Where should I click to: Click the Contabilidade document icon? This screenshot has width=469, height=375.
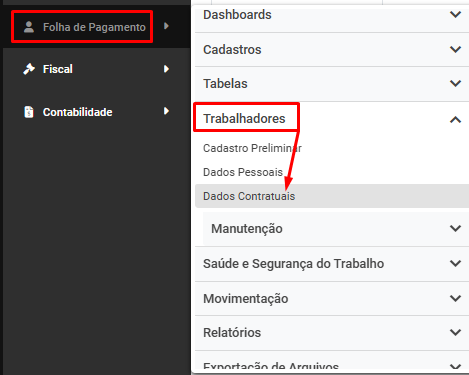[29, 112]
